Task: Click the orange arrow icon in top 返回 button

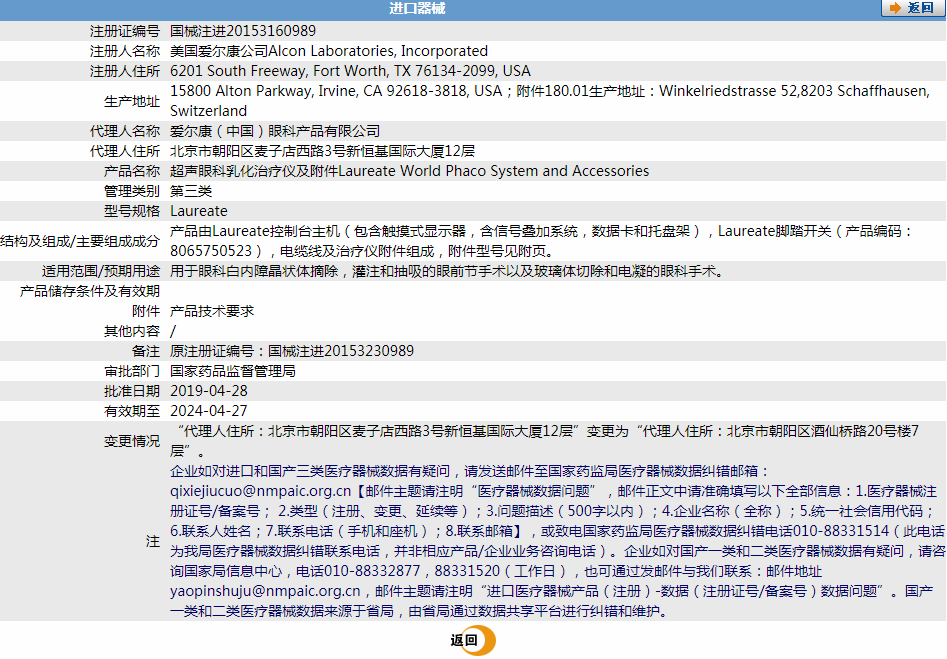Action: (x=895, y=8)
